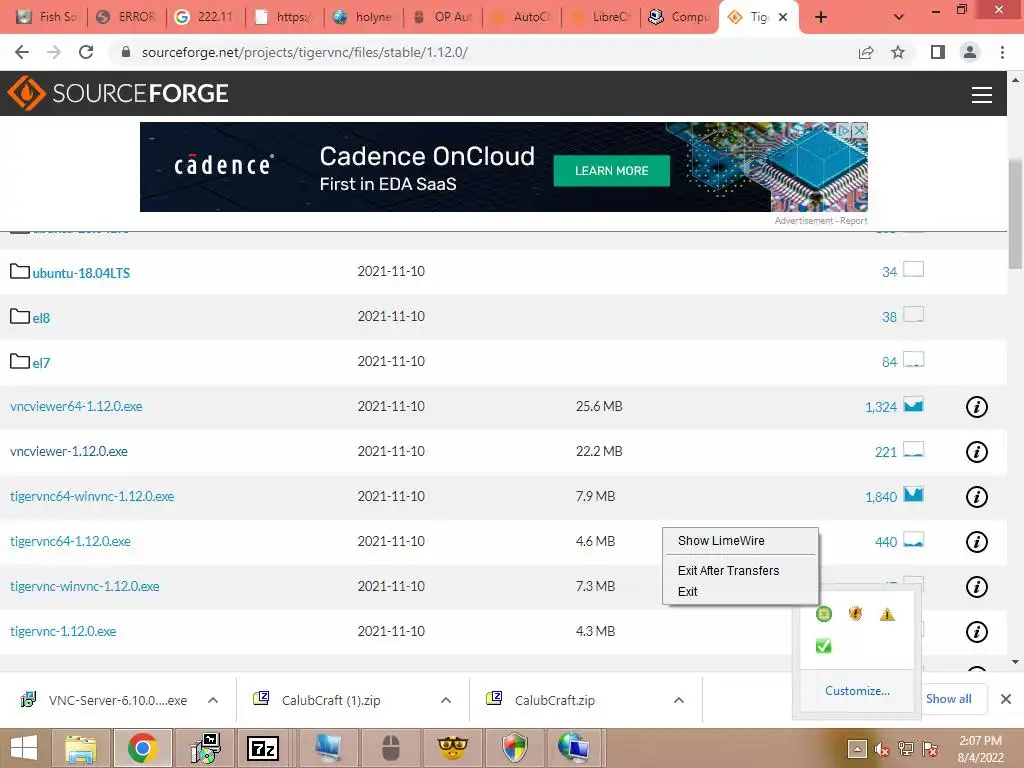Click the address bar URL

tap(304, 52)
